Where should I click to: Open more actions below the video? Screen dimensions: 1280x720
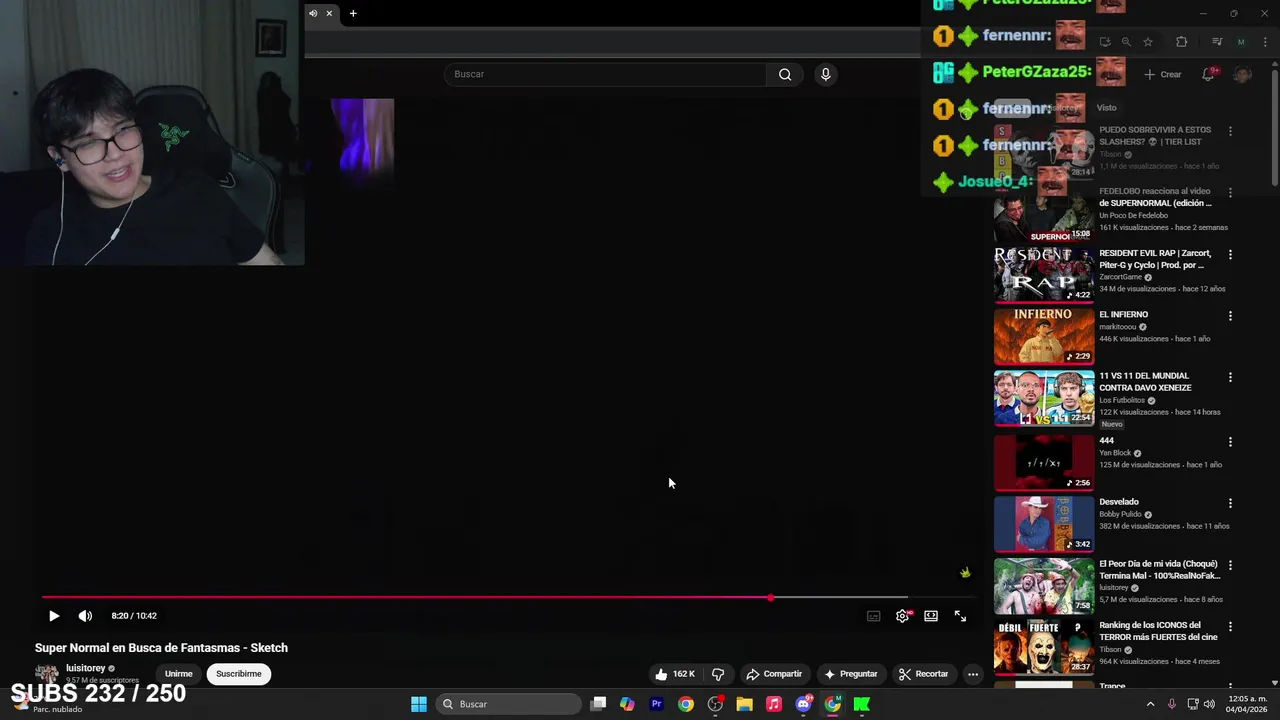(972, 674)
